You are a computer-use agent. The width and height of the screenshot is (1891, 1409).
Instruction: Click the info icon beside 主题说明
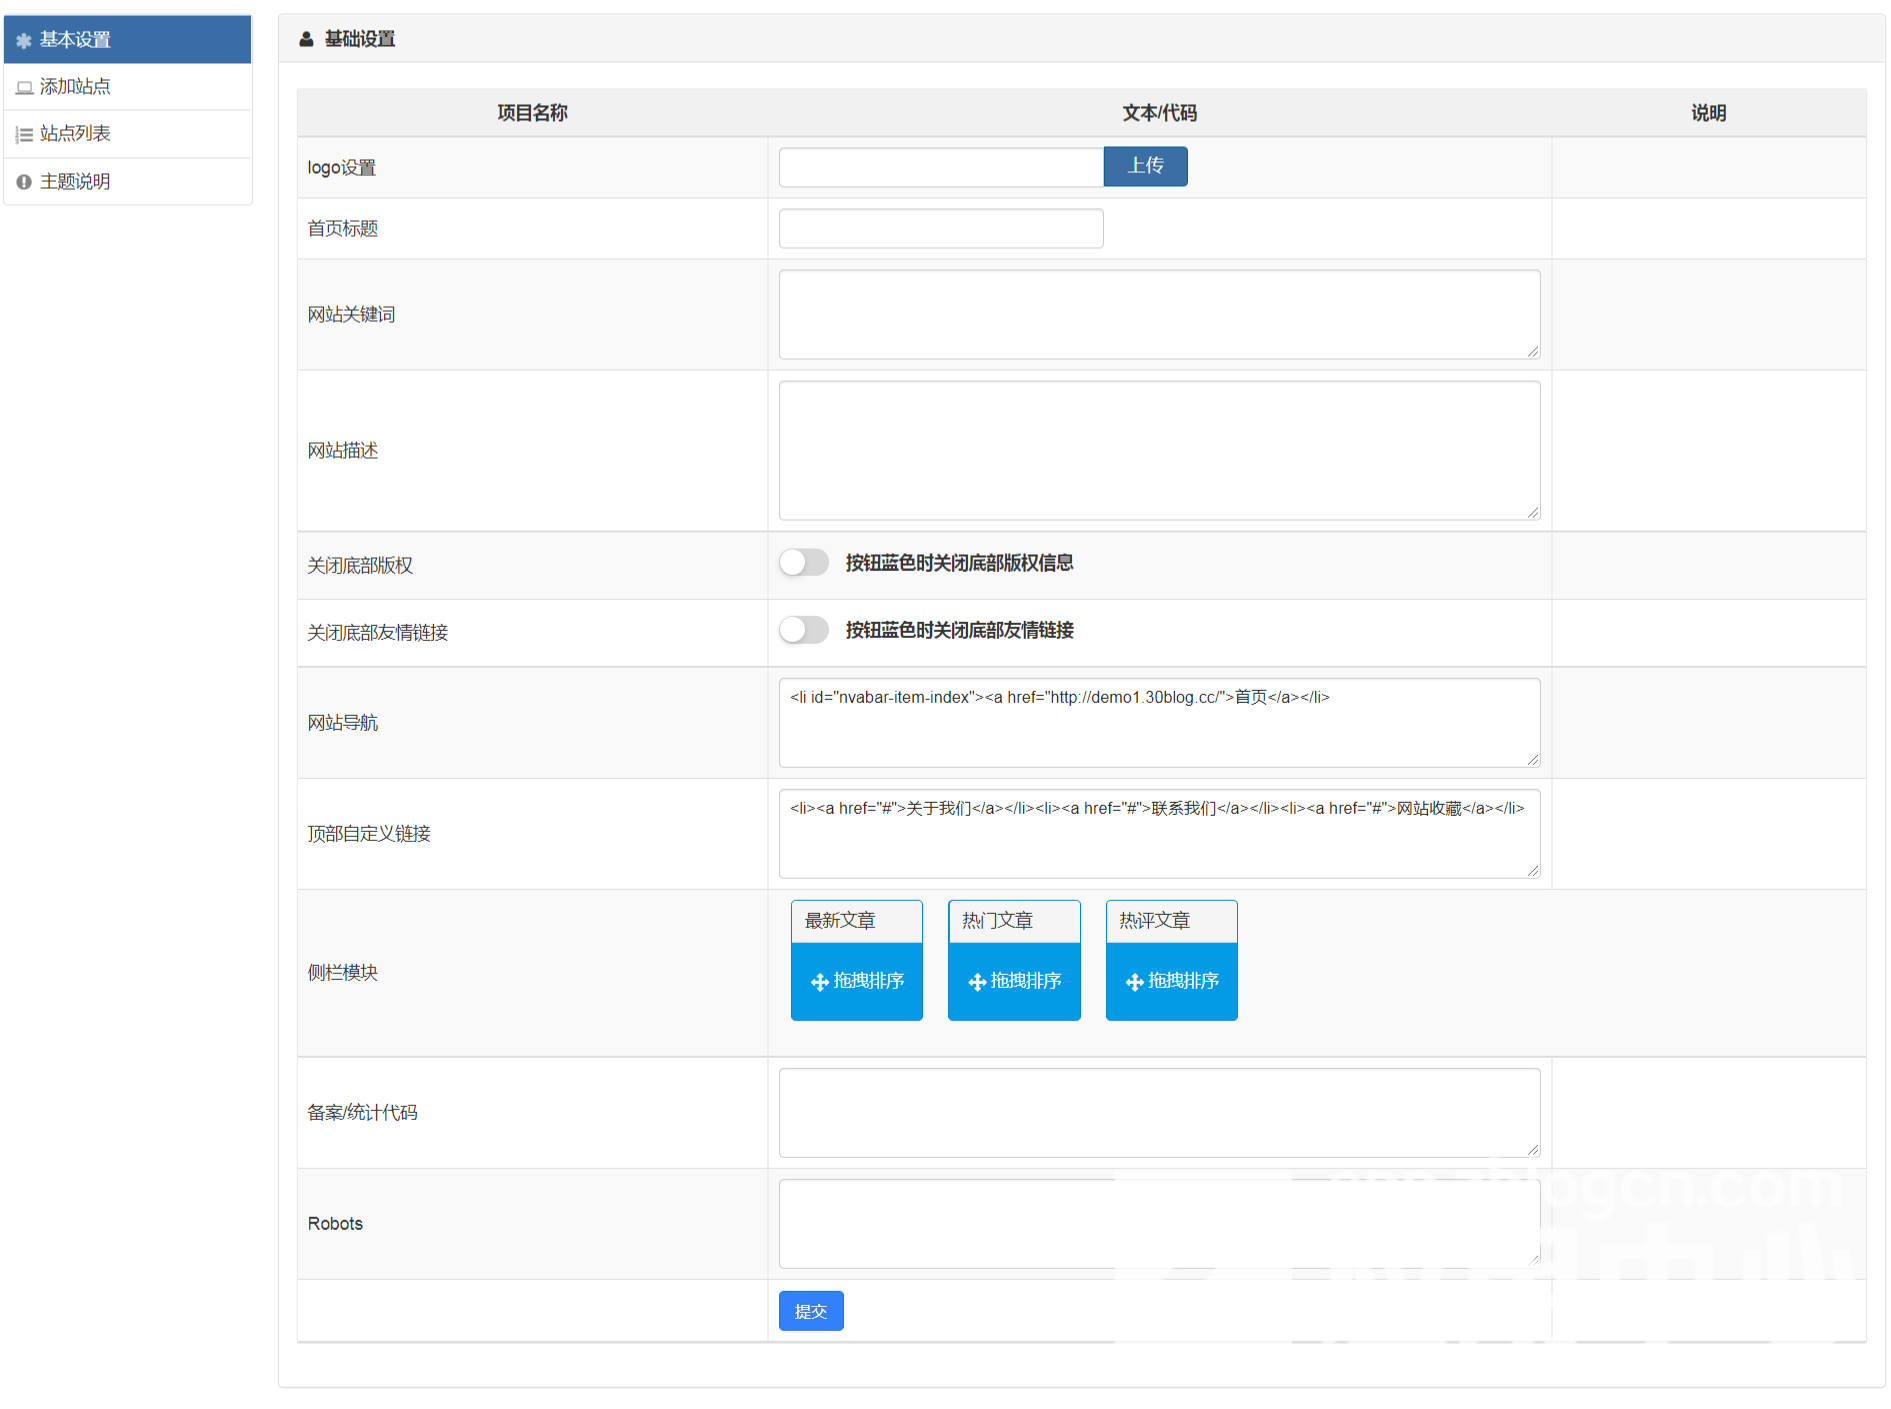[x=24, y=182]
